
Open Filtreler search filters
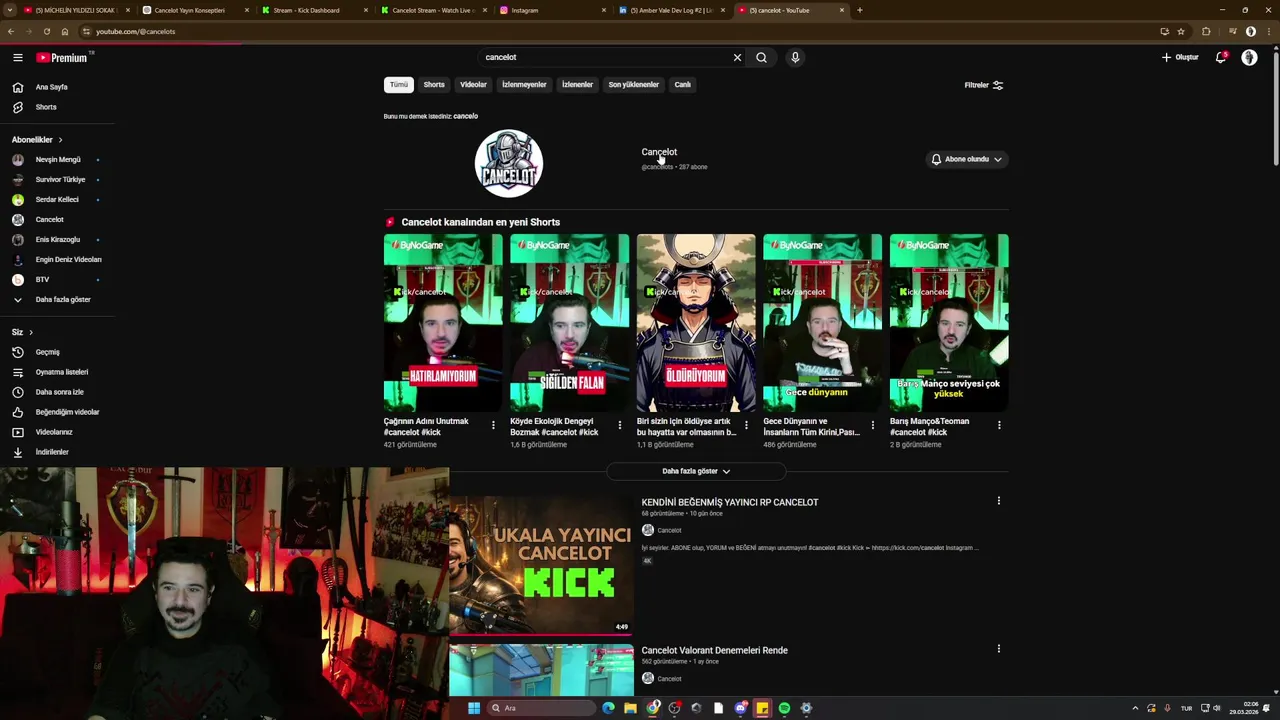[x=983, y=85]
